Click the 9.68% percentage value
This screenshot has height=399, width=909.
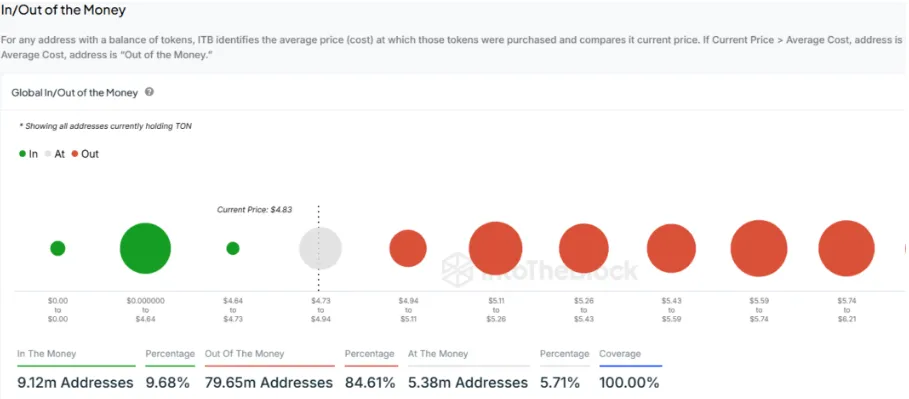[168, 383]
